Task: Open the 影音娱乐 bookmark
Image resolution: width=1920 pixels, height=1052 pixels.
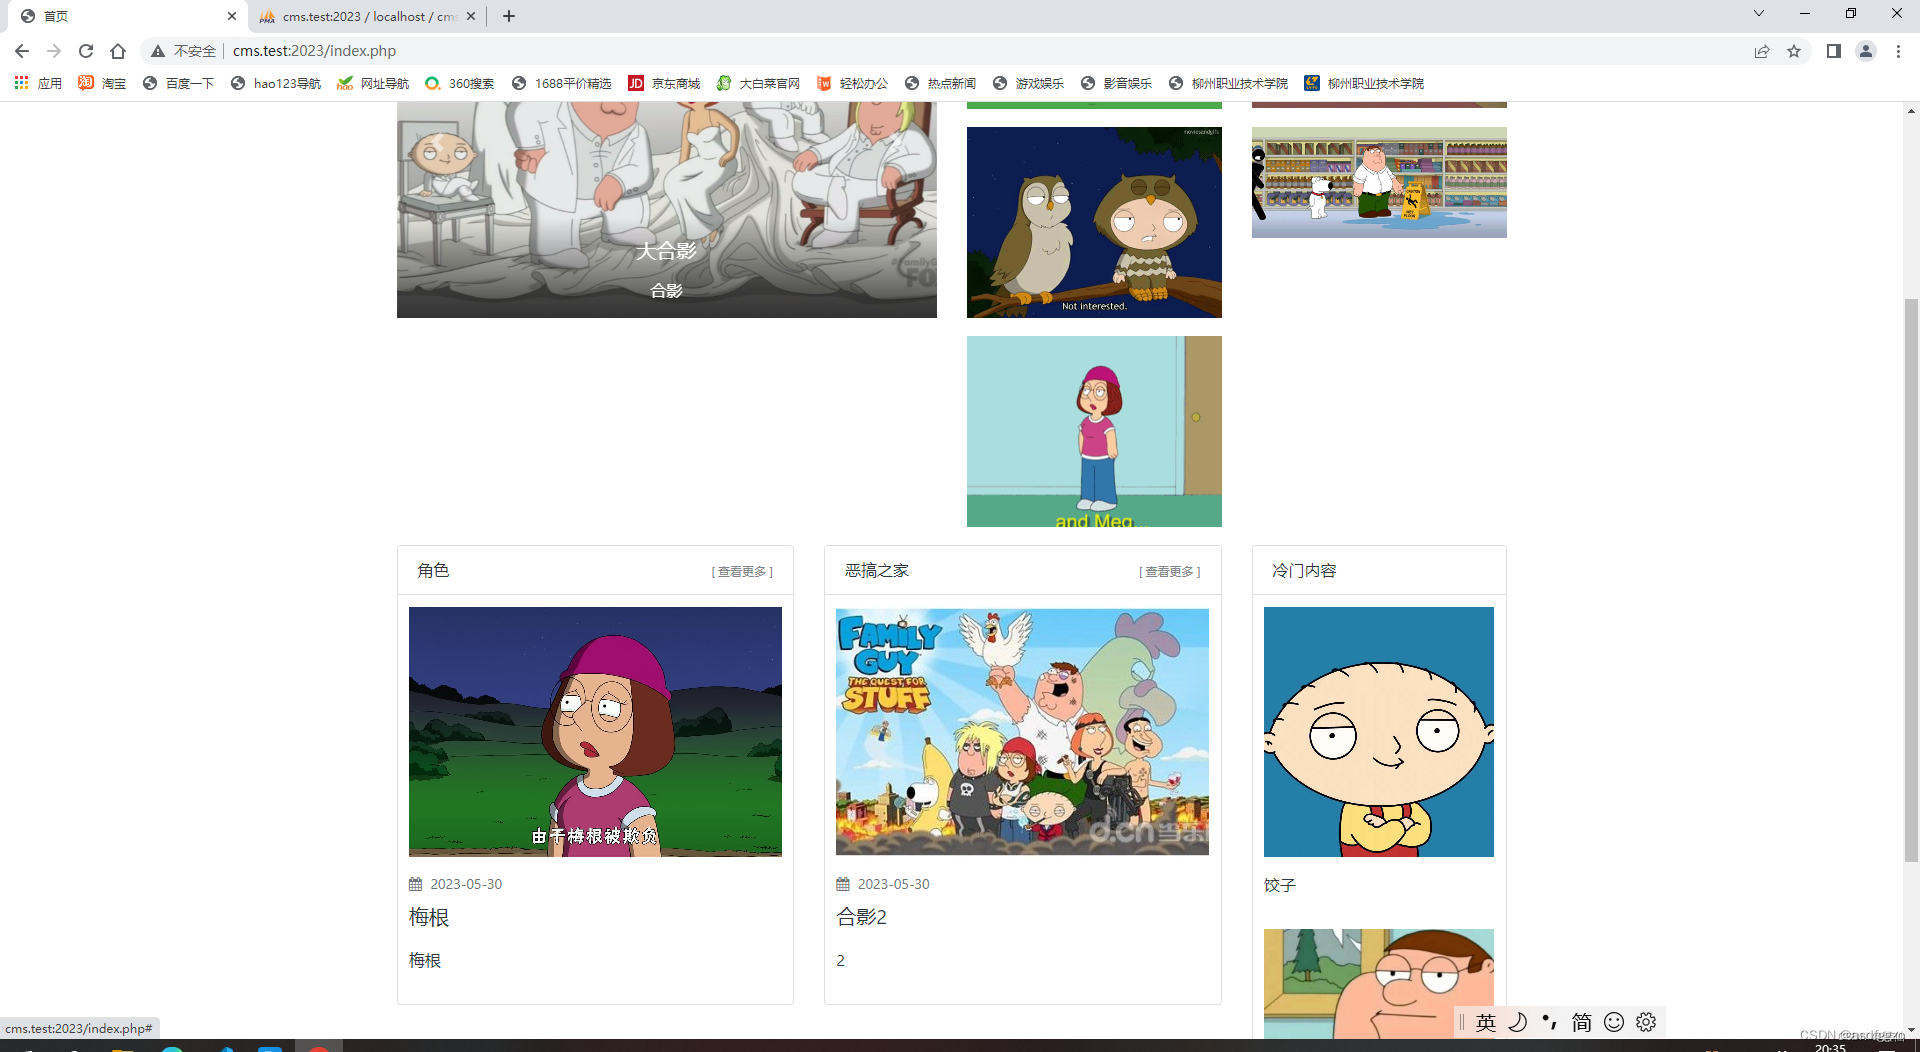Action: tap(1116, 83)
